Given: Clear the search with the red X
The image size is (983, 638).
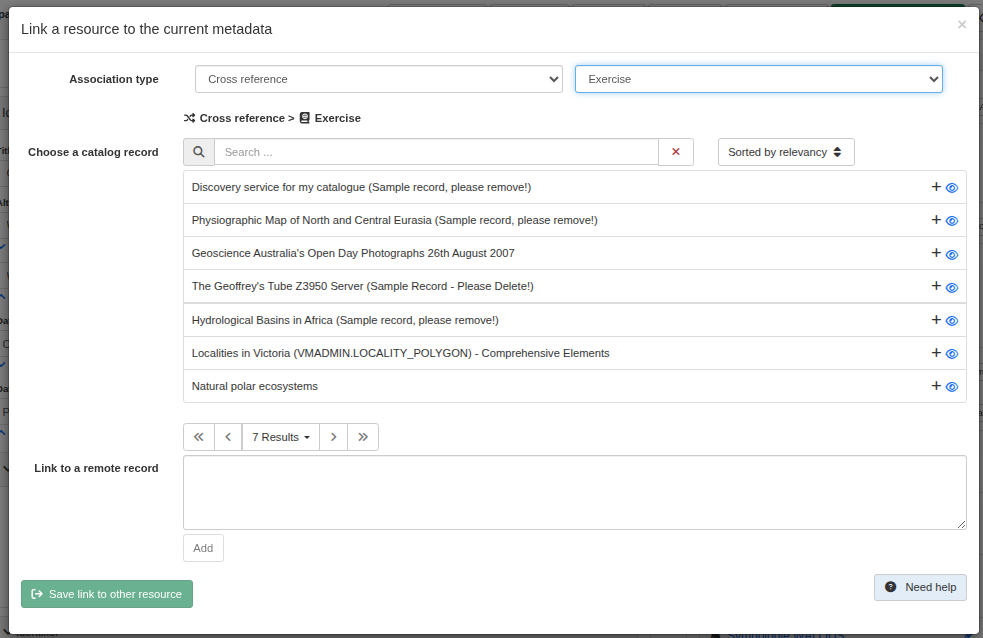Looking at the screenshot, I should (676, 152).
